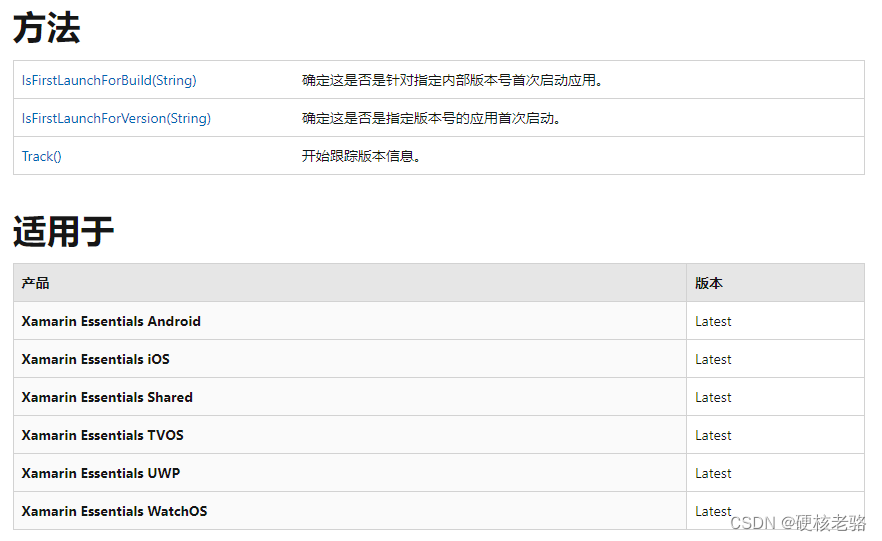Open the IsFirstLaunchForVersion(String) method link

tap(116, 118)
